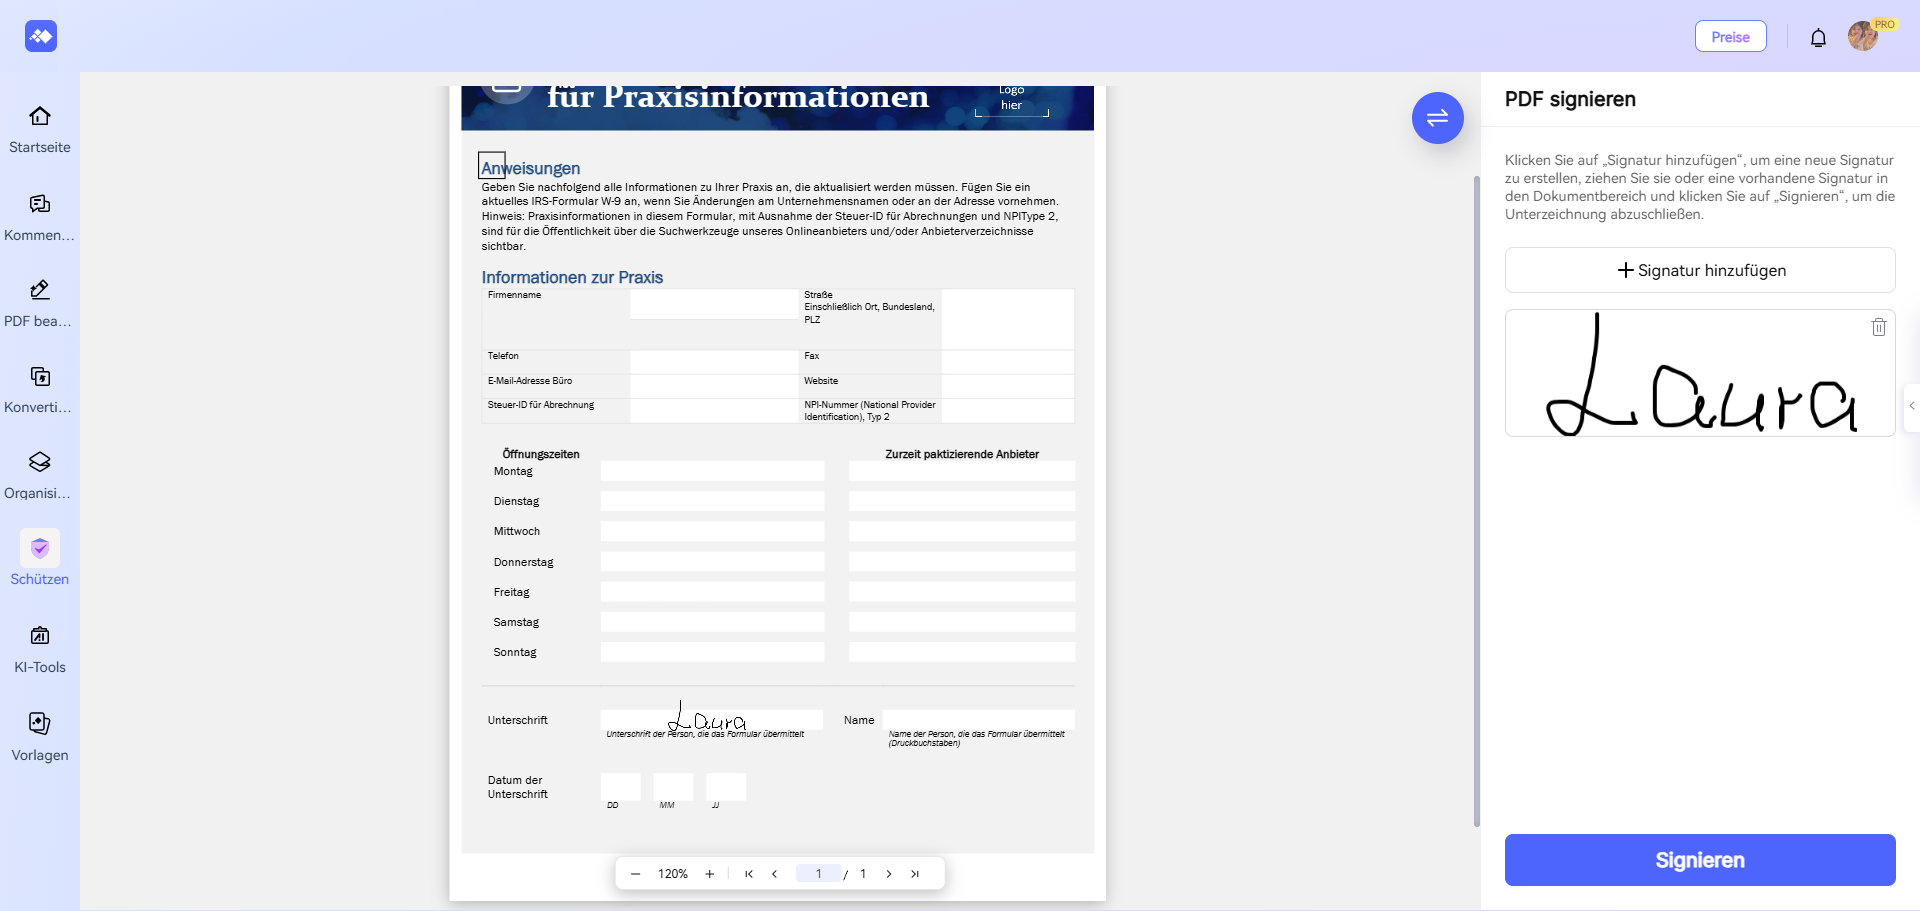The width and height of the screenshot is (1920, 911).
Task: Click the blue swap arrows button
Action: point(1438,118)
